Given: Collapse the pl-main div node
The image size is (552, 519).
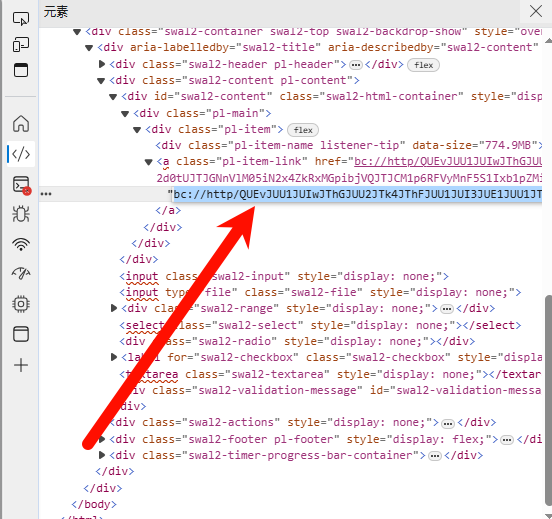Looking at the screenshot, I should point(125,114).
